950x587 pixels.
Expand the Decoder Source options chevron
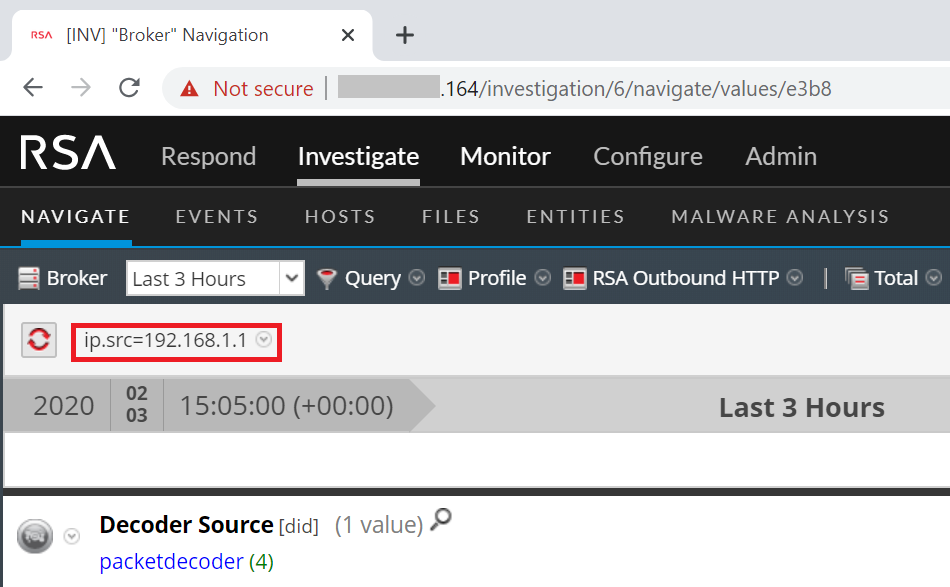pos(71,536)
